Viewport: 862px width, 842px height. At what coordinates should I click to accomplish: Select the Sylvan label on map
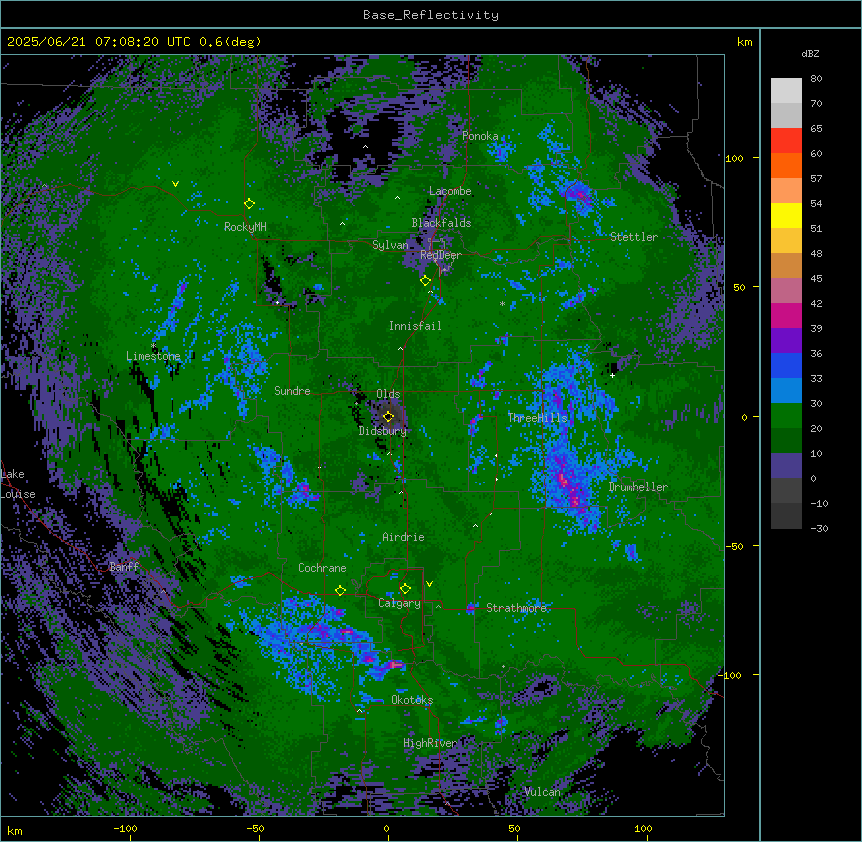(390, 245)
